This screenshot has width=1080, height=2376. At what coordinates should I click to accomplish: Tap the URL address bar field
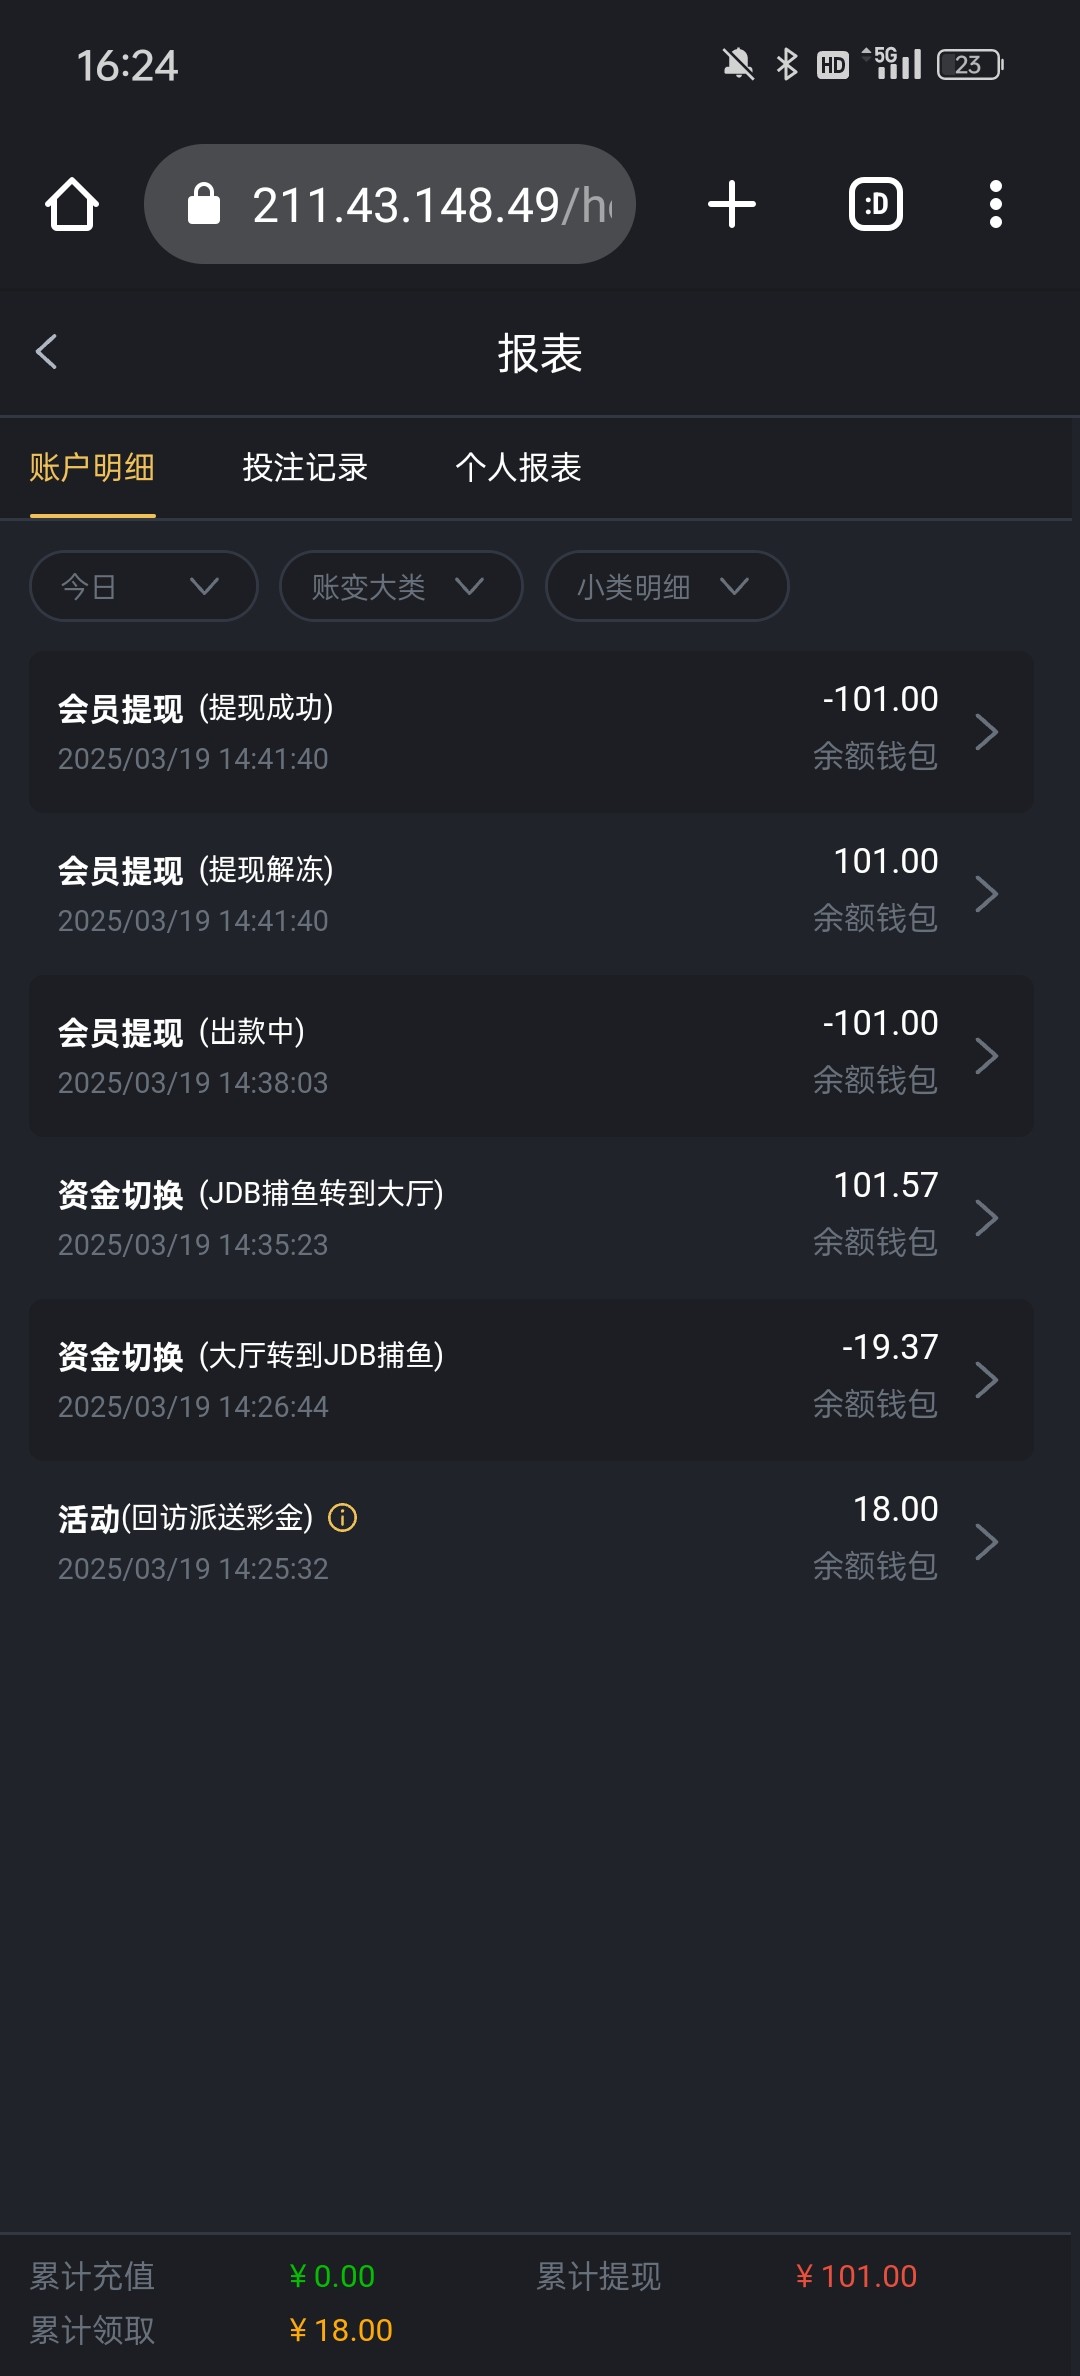point(430,205)
